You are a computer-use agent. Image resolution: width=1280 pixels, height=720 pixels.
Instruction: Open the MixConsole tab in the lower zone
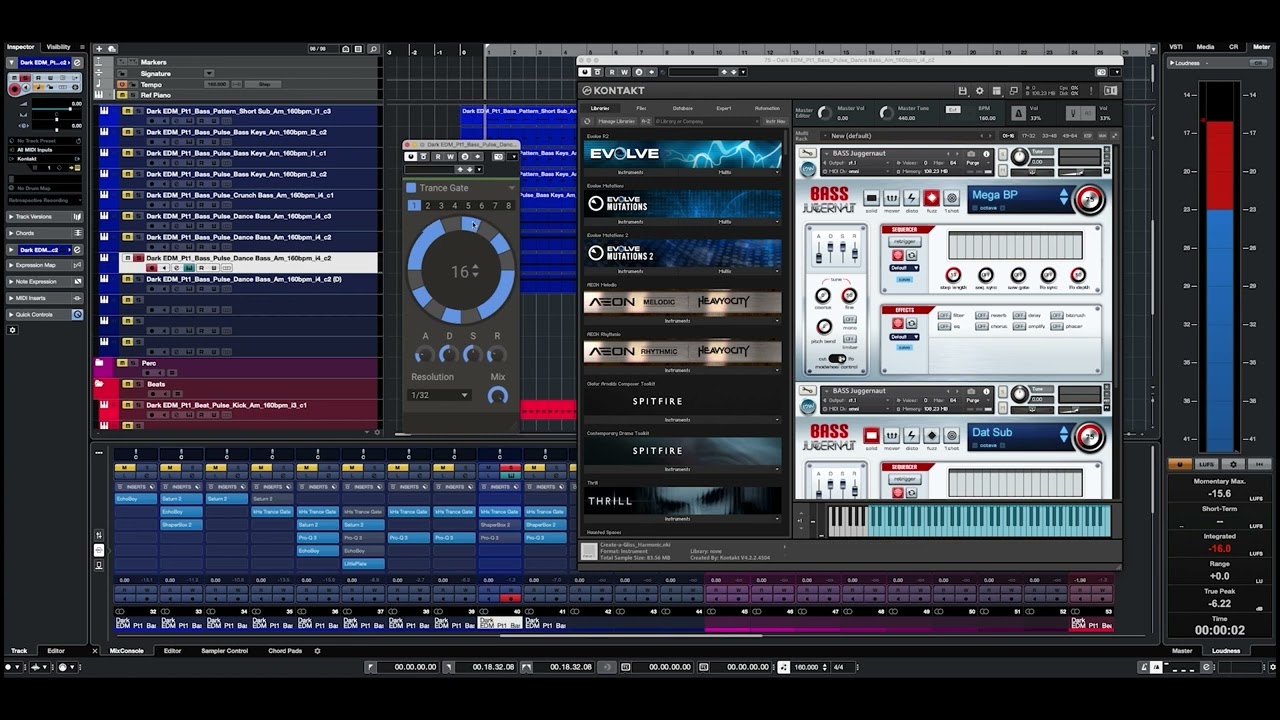tap(126, 651)
